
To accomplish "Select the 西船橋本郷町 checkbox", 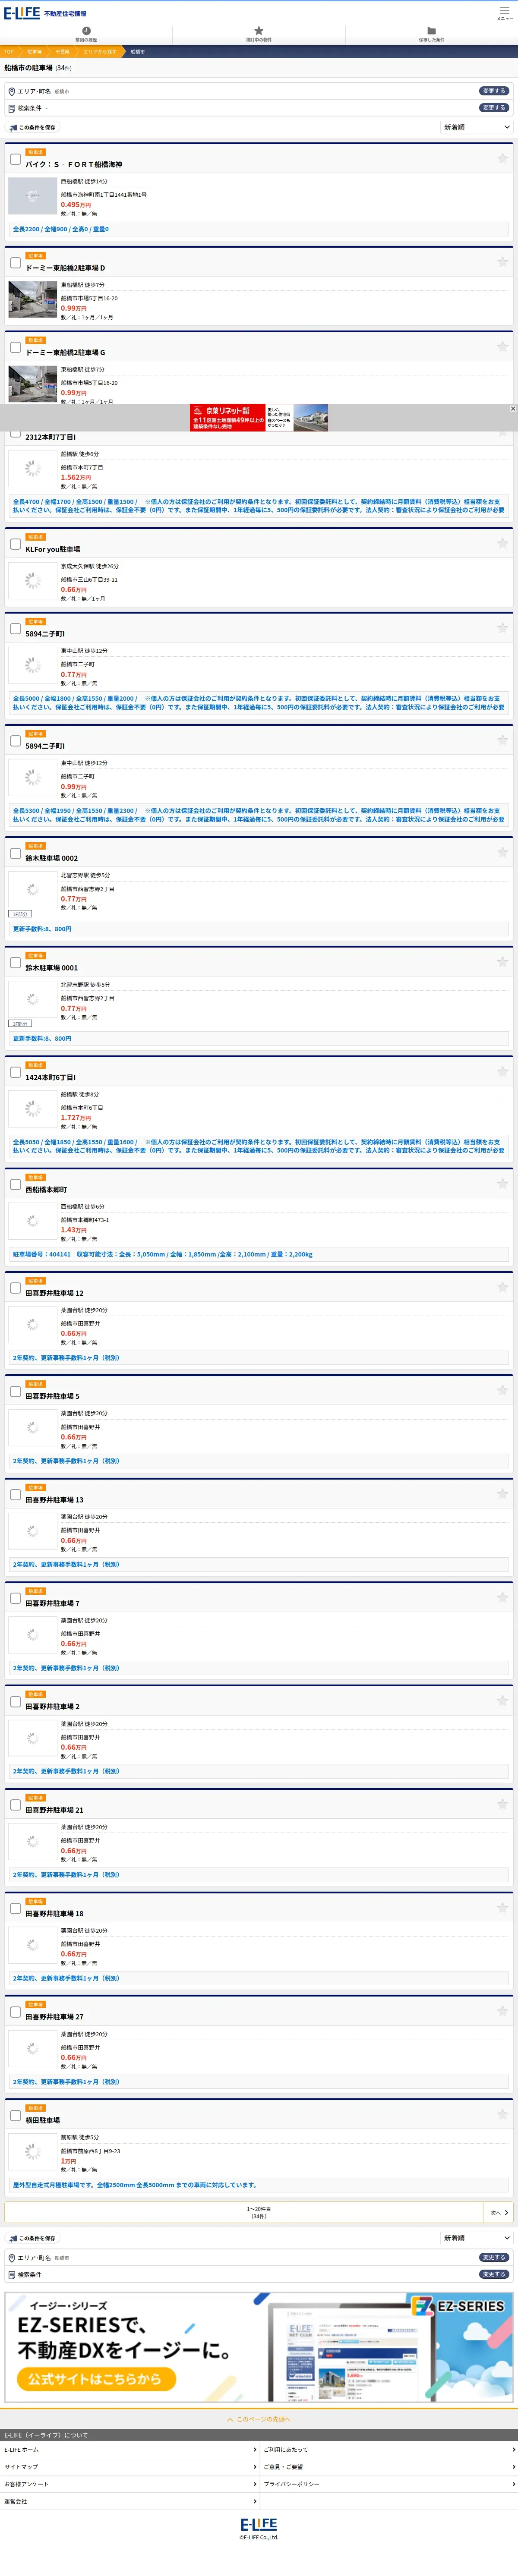I will (15, 1184).
